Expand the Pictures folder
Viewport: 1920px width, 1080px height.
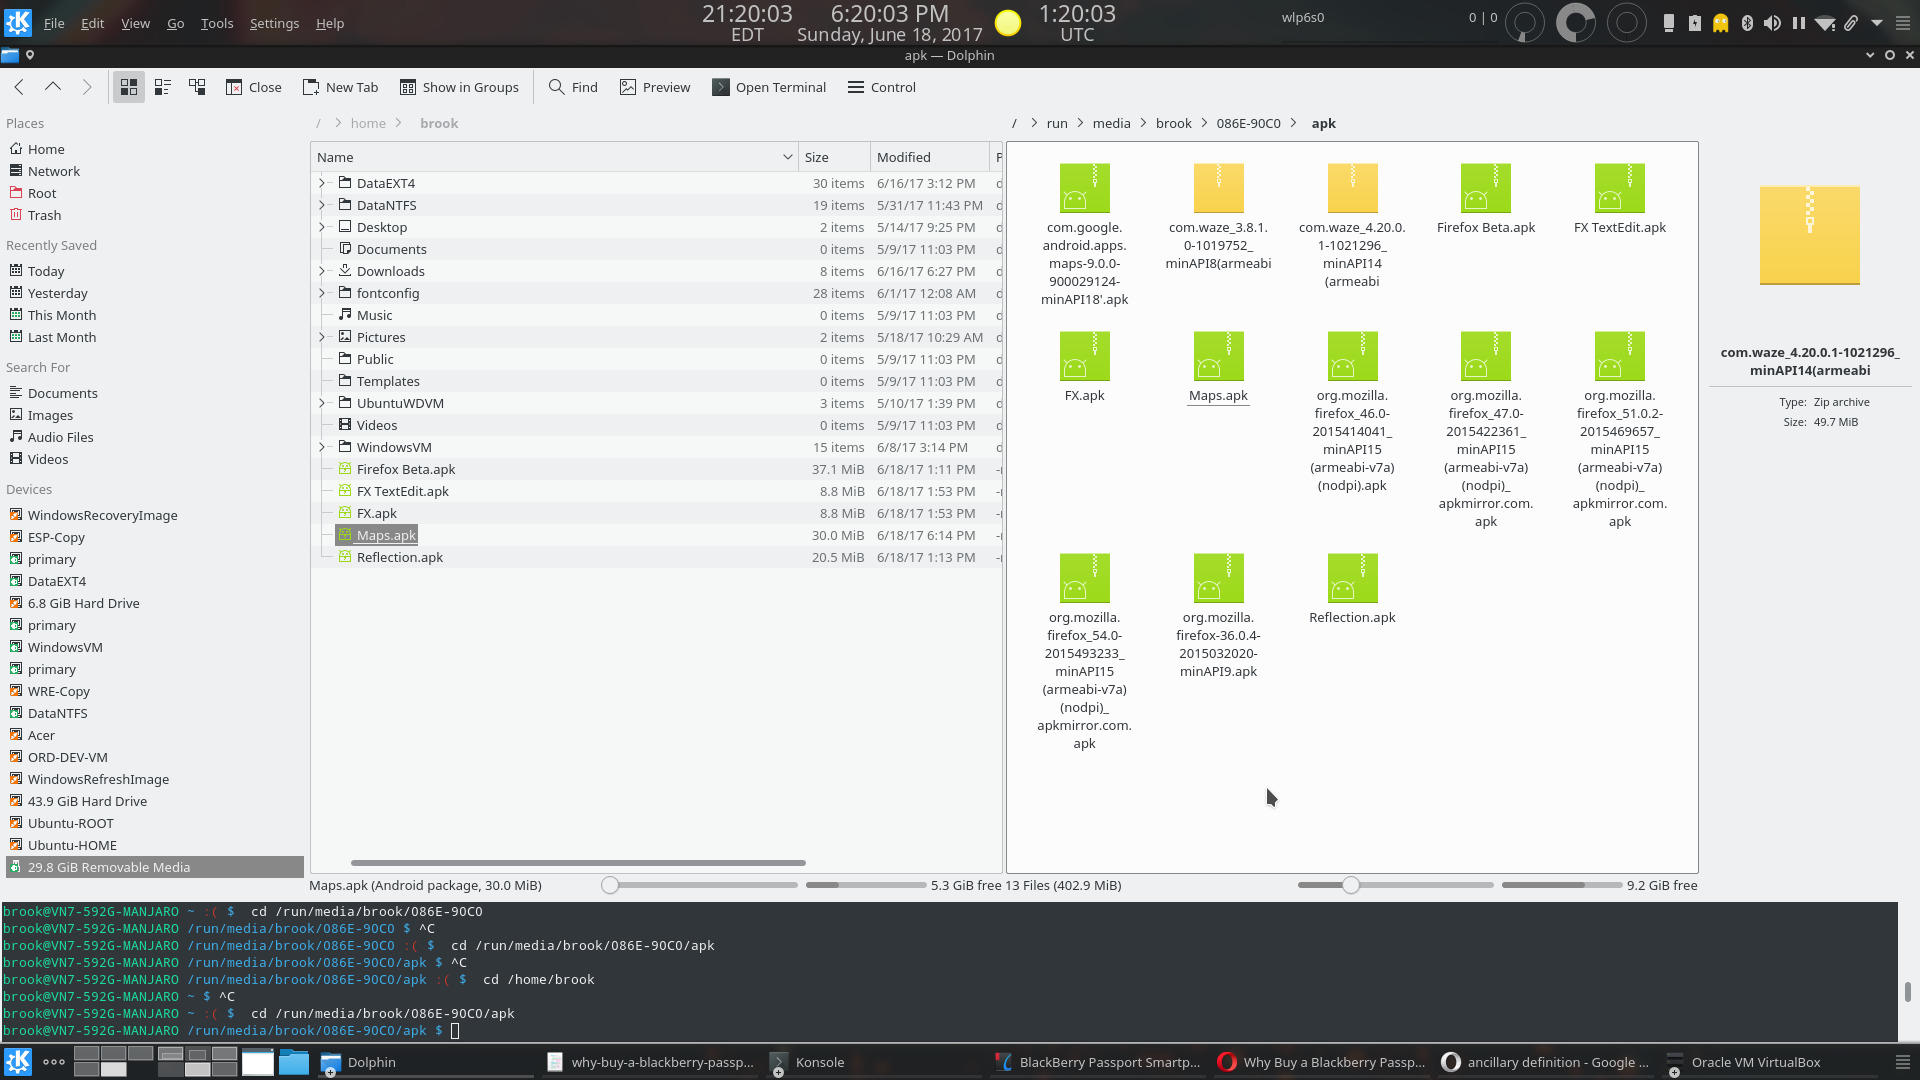(x=322, y=337)
